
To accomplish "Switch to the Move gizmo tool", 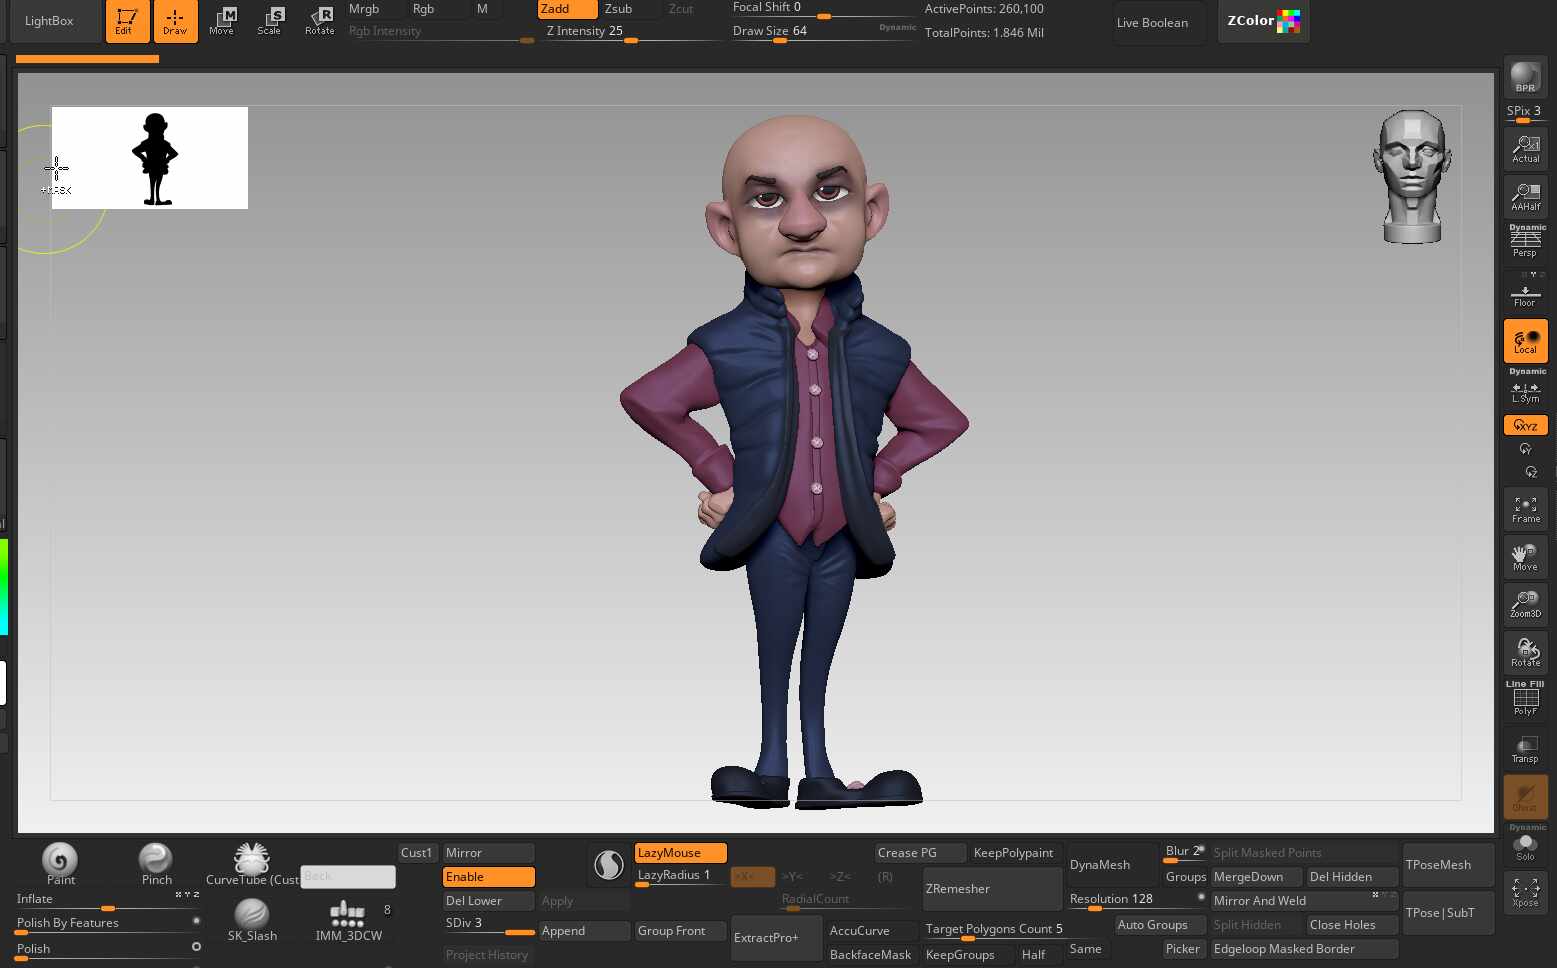I will tap(222, 21).
